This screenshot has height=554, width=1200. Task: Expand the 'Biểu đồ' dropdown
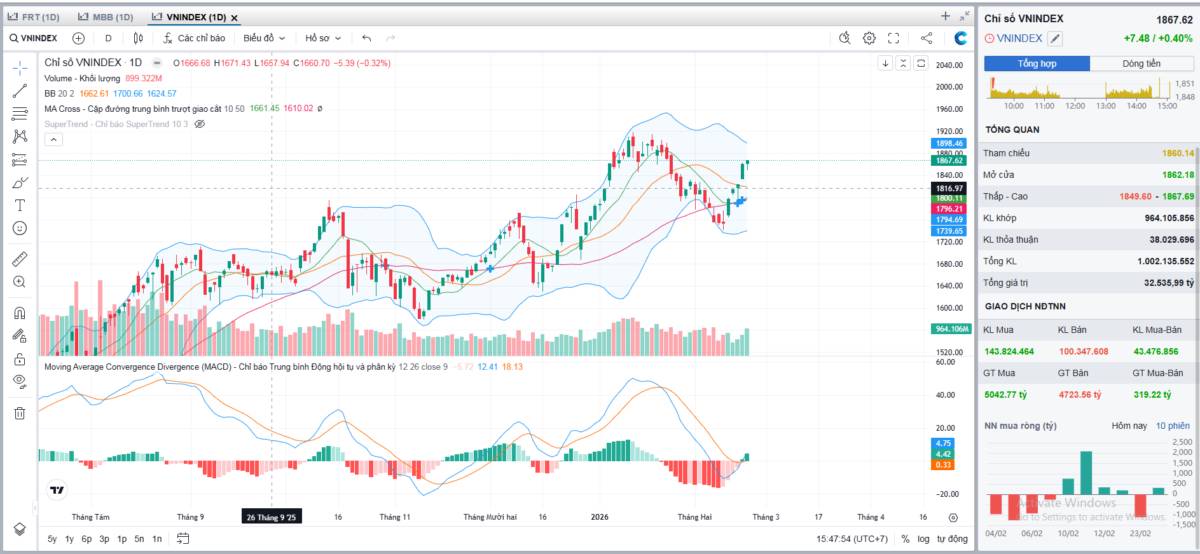(264, 38)
